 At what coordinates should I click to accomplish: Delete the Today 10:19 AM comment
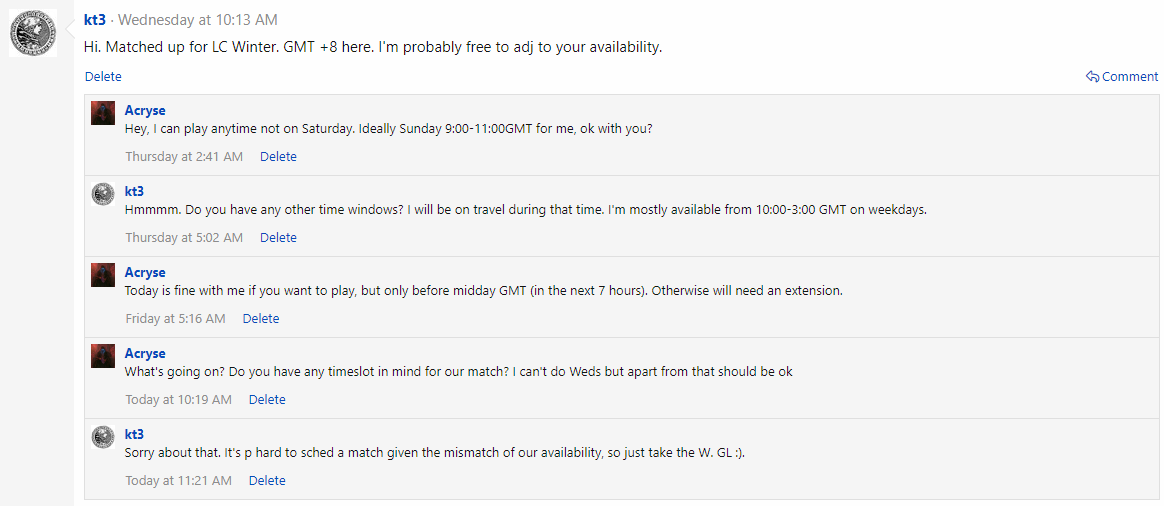click(x=267, y=400)
